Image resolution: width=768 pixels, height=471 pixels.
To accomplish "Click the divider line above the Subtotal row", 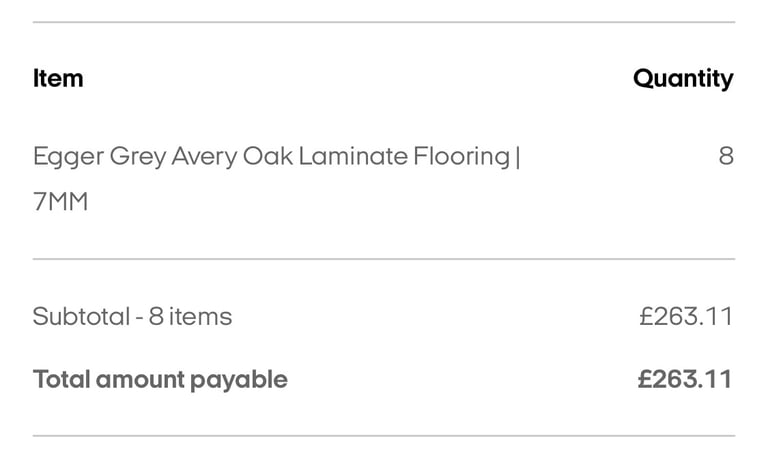I will tap(384, 259).
